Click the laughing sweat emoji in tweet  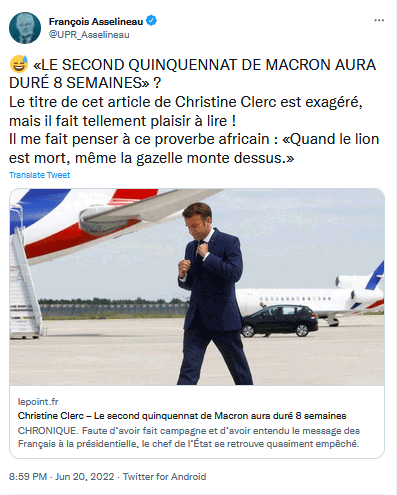(19, 65)
